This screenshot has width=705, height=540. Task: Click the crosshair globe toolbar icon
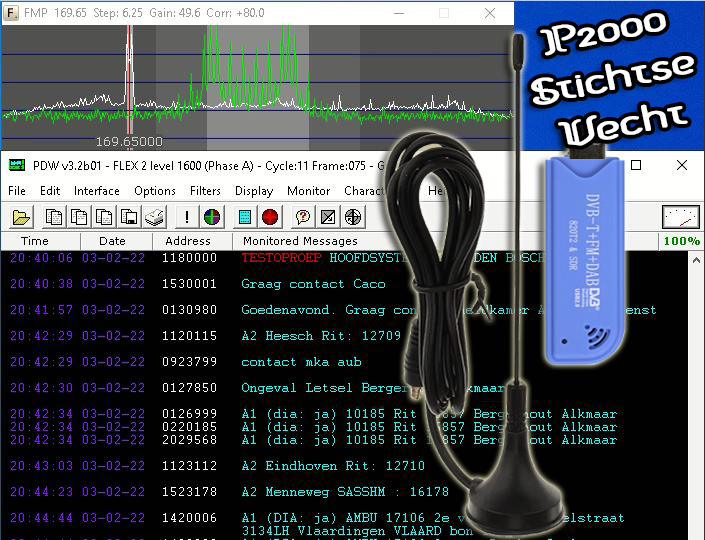click(x=353, y=217)
